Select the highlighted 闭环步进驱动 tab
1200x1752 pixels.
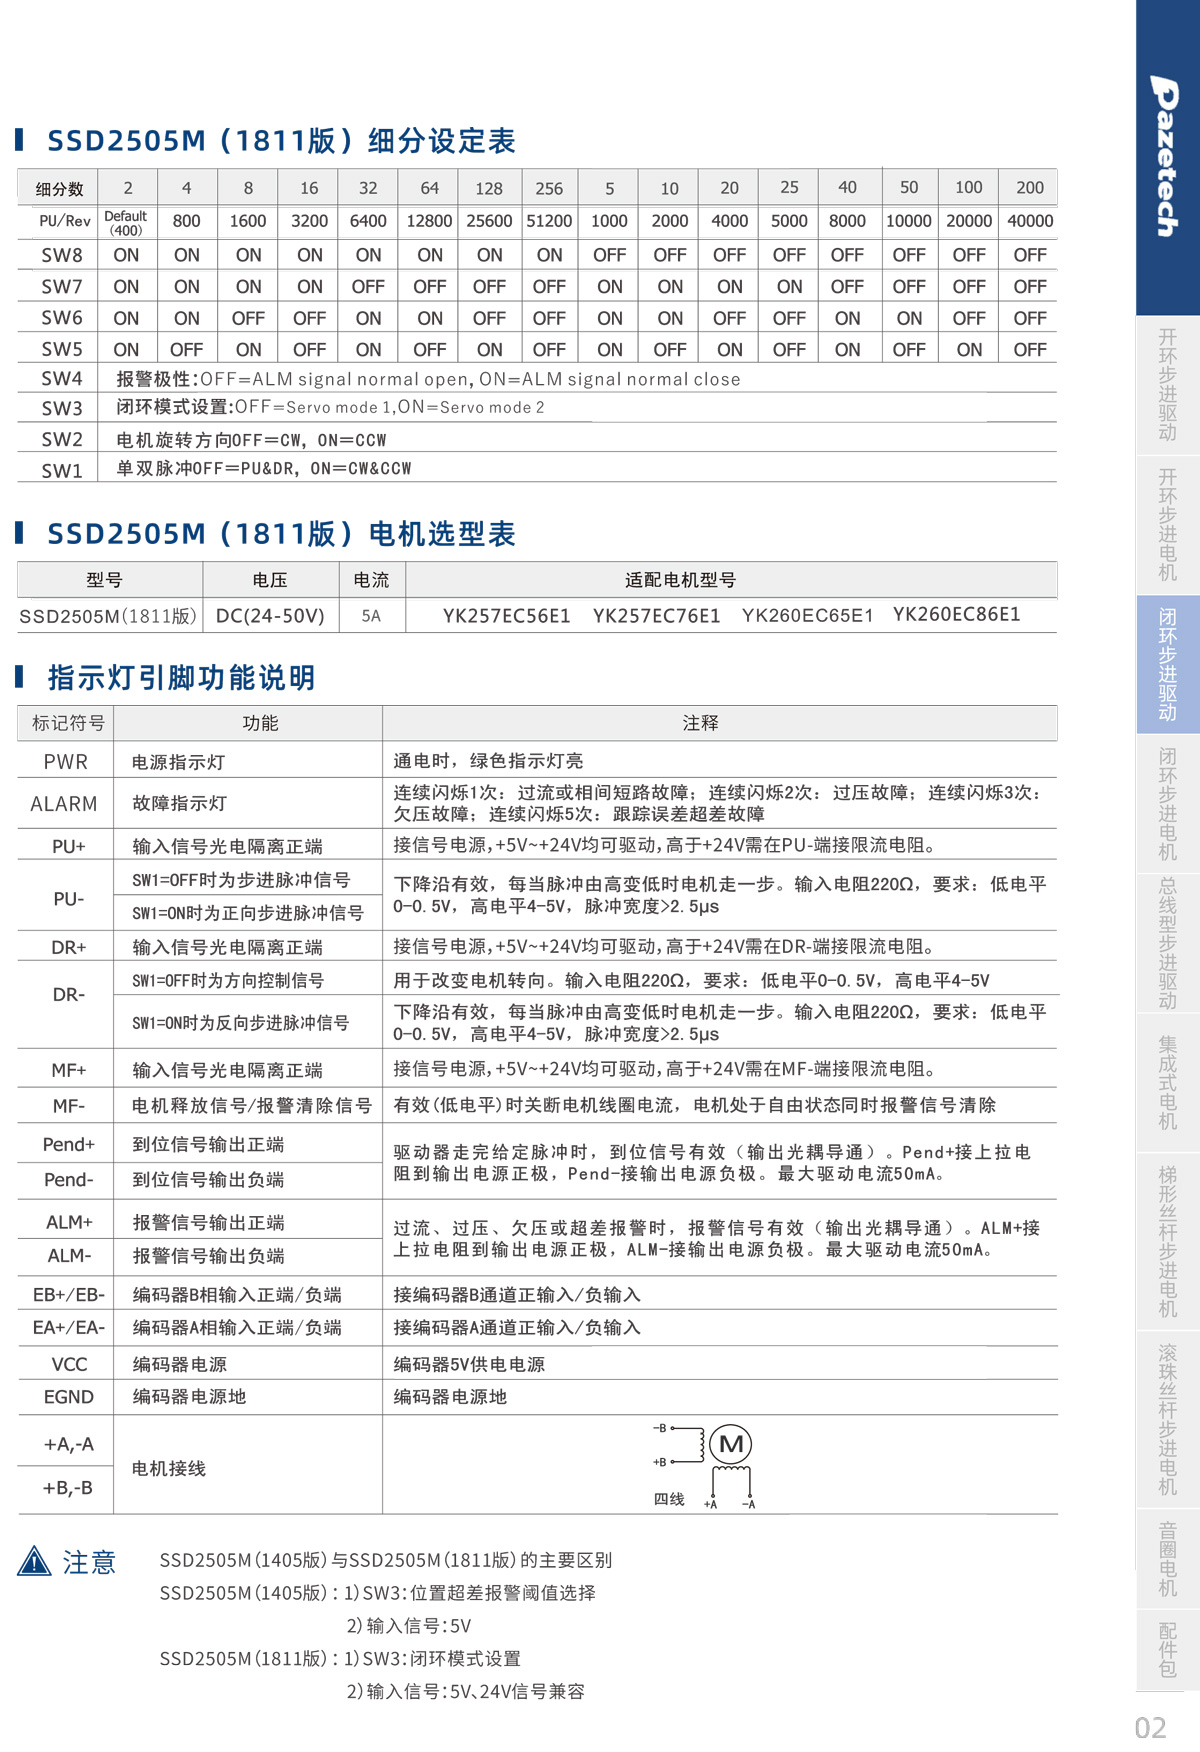tap(1167, 665)
